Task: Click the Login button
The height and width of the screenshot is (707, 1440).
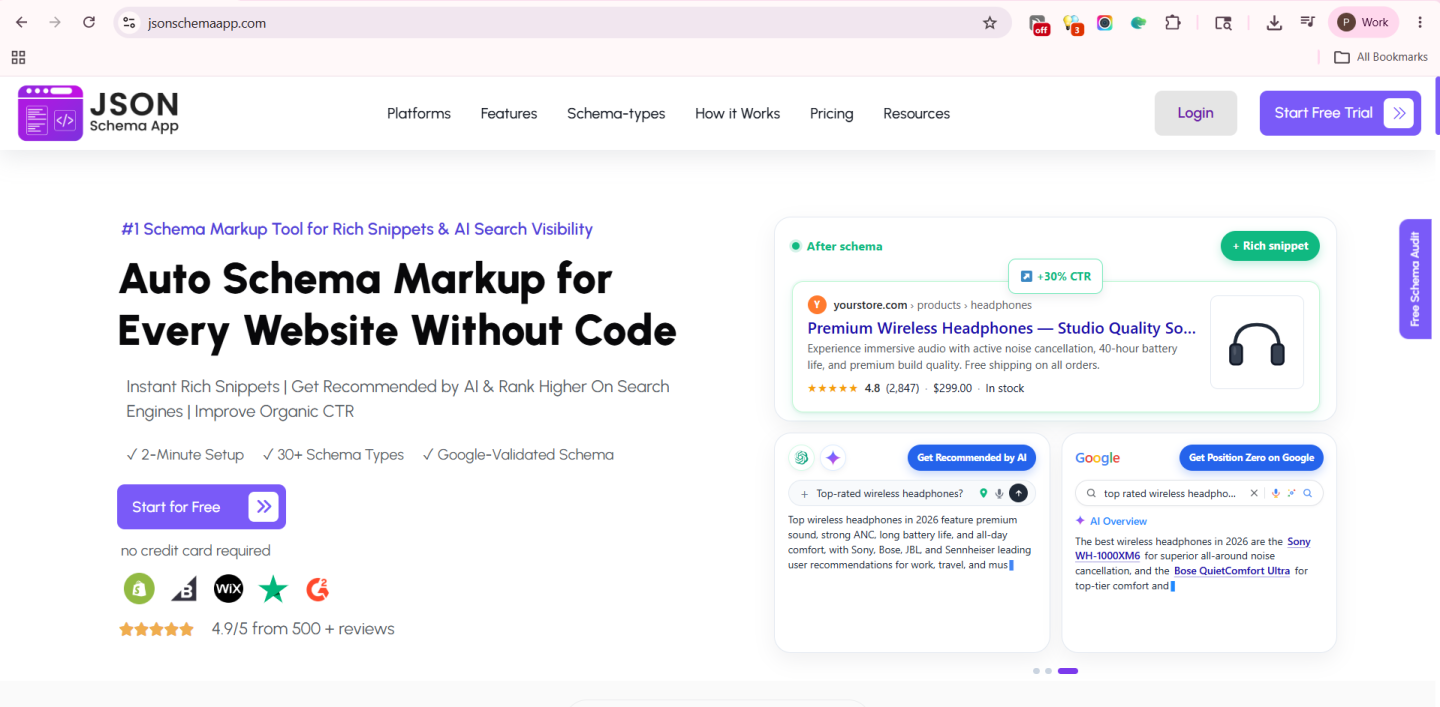Action: pos(1196,113)
